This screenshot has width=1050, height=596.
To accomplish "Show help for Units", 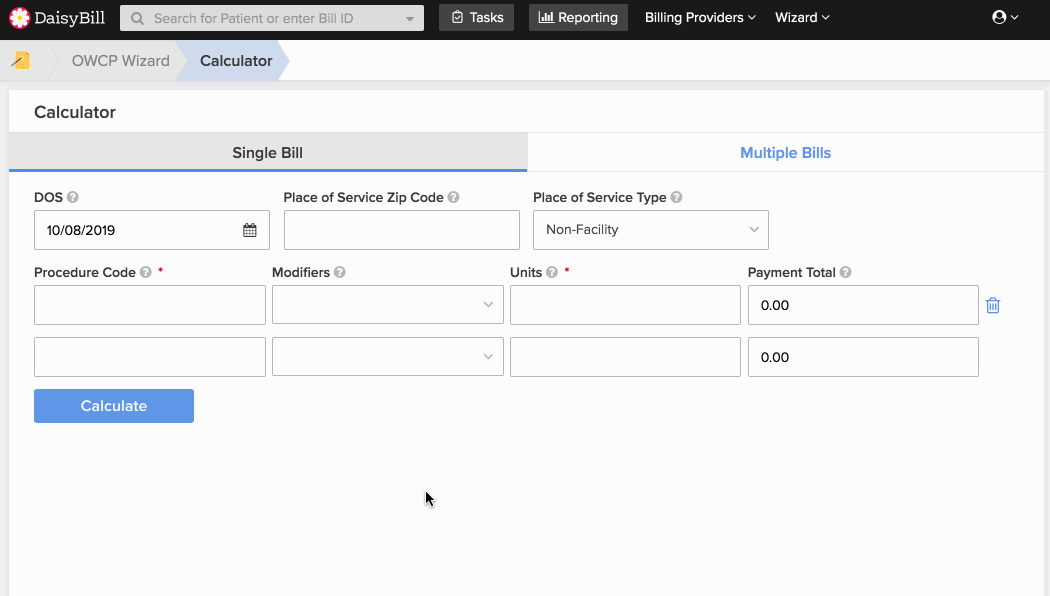I will 552,273.
